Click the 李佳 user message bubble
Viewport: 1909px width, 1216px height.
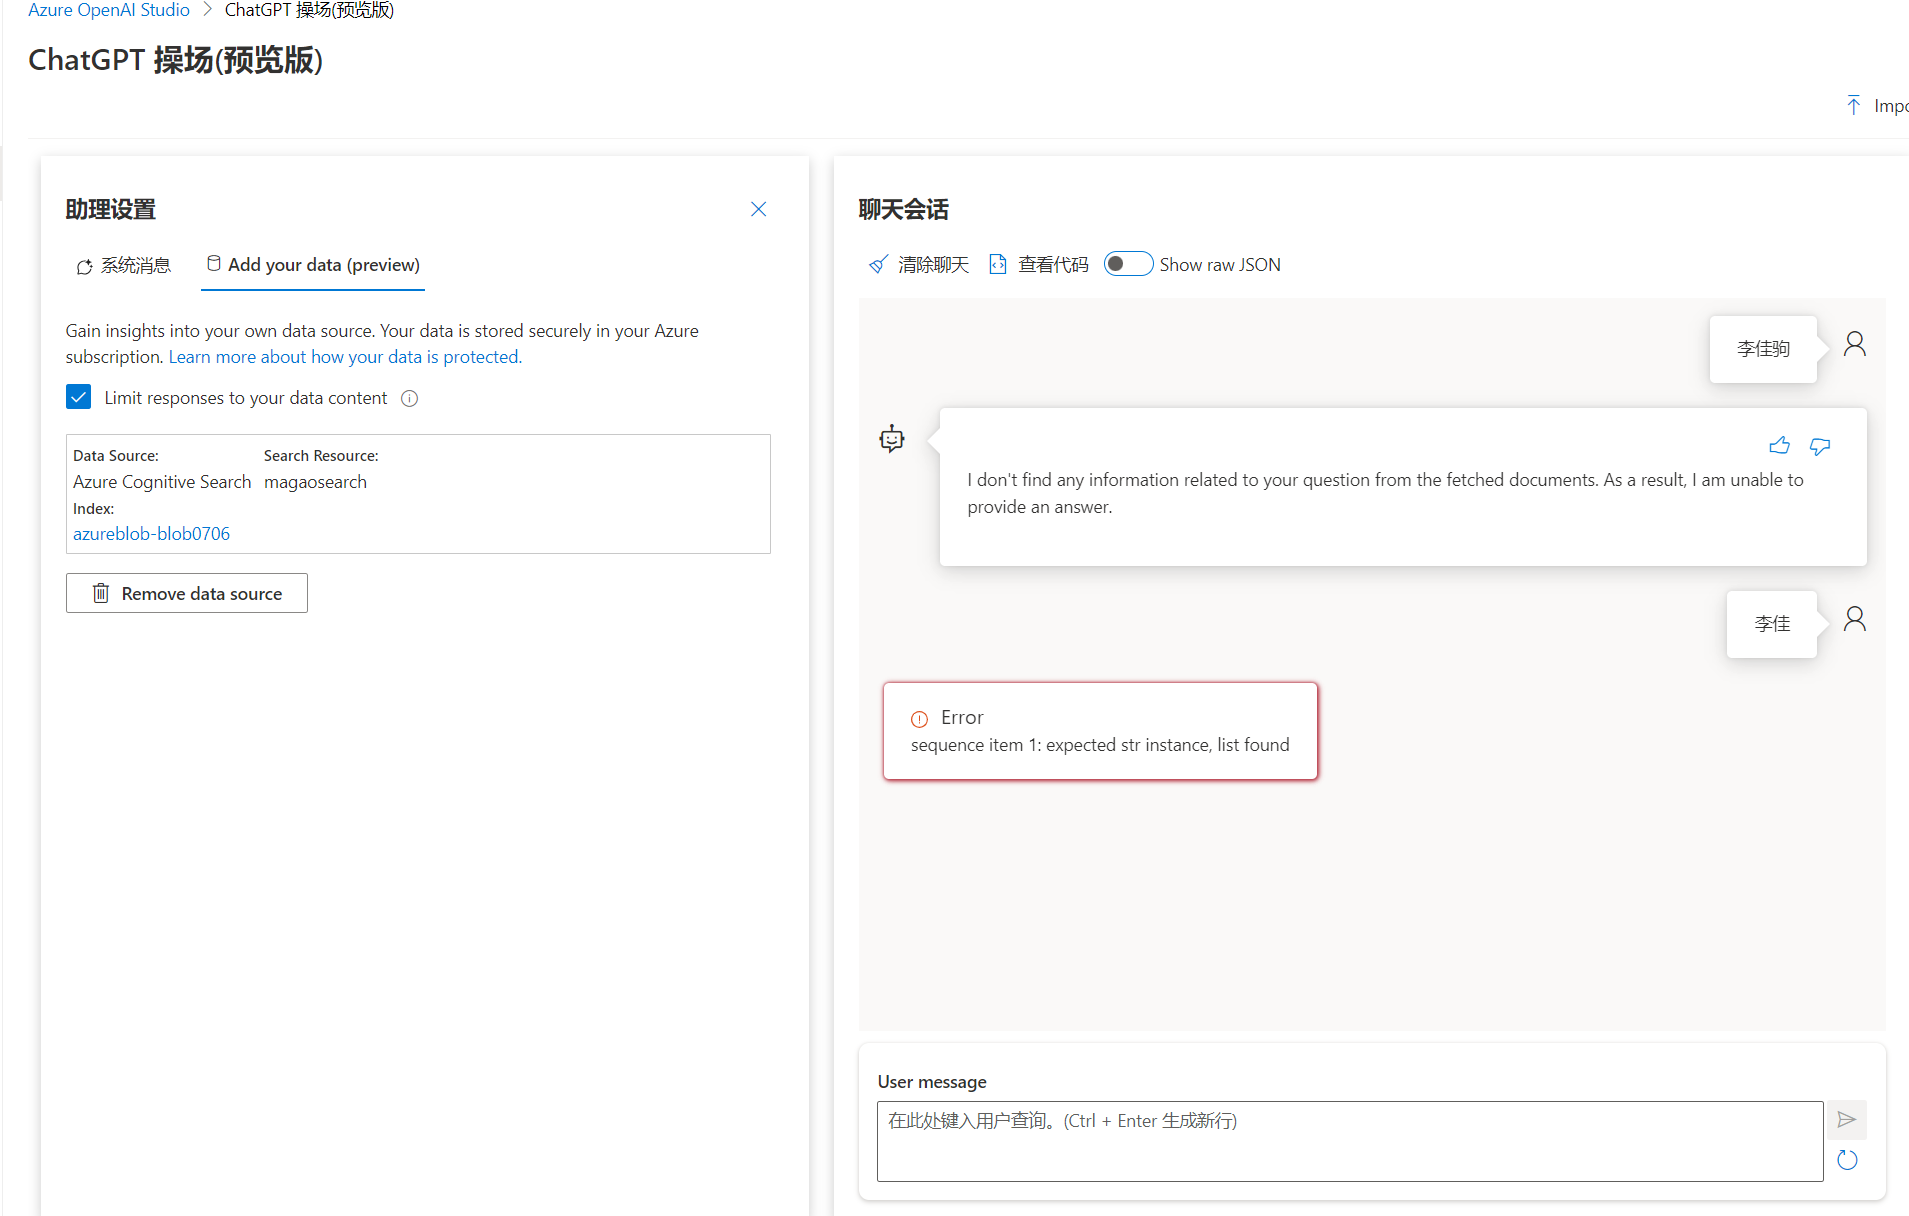1772,624
